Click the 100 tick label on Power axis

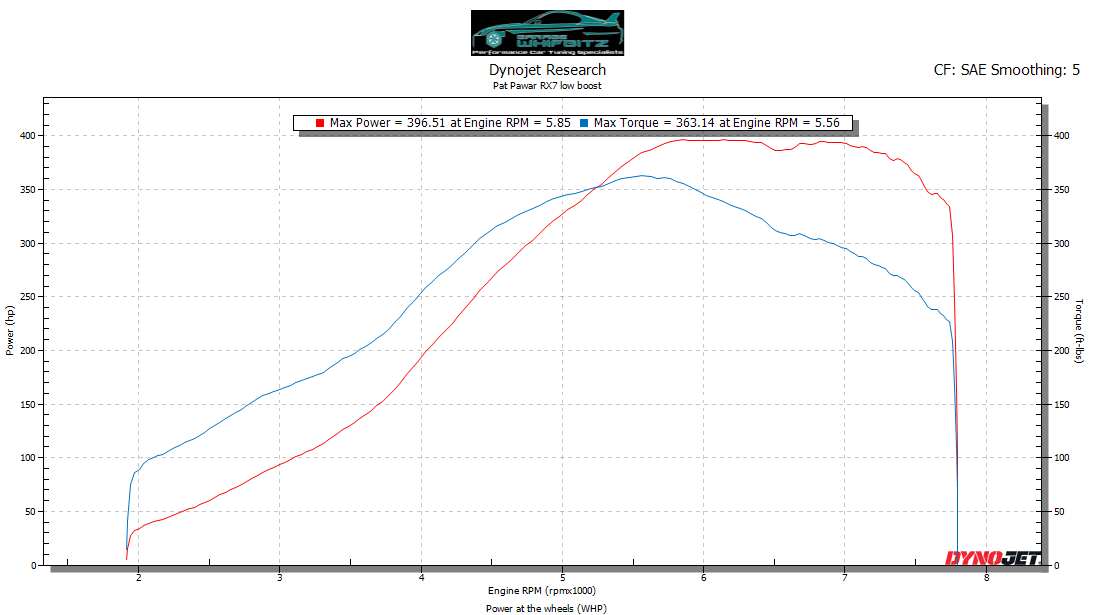pyautogui.click(x=28, y=458)
